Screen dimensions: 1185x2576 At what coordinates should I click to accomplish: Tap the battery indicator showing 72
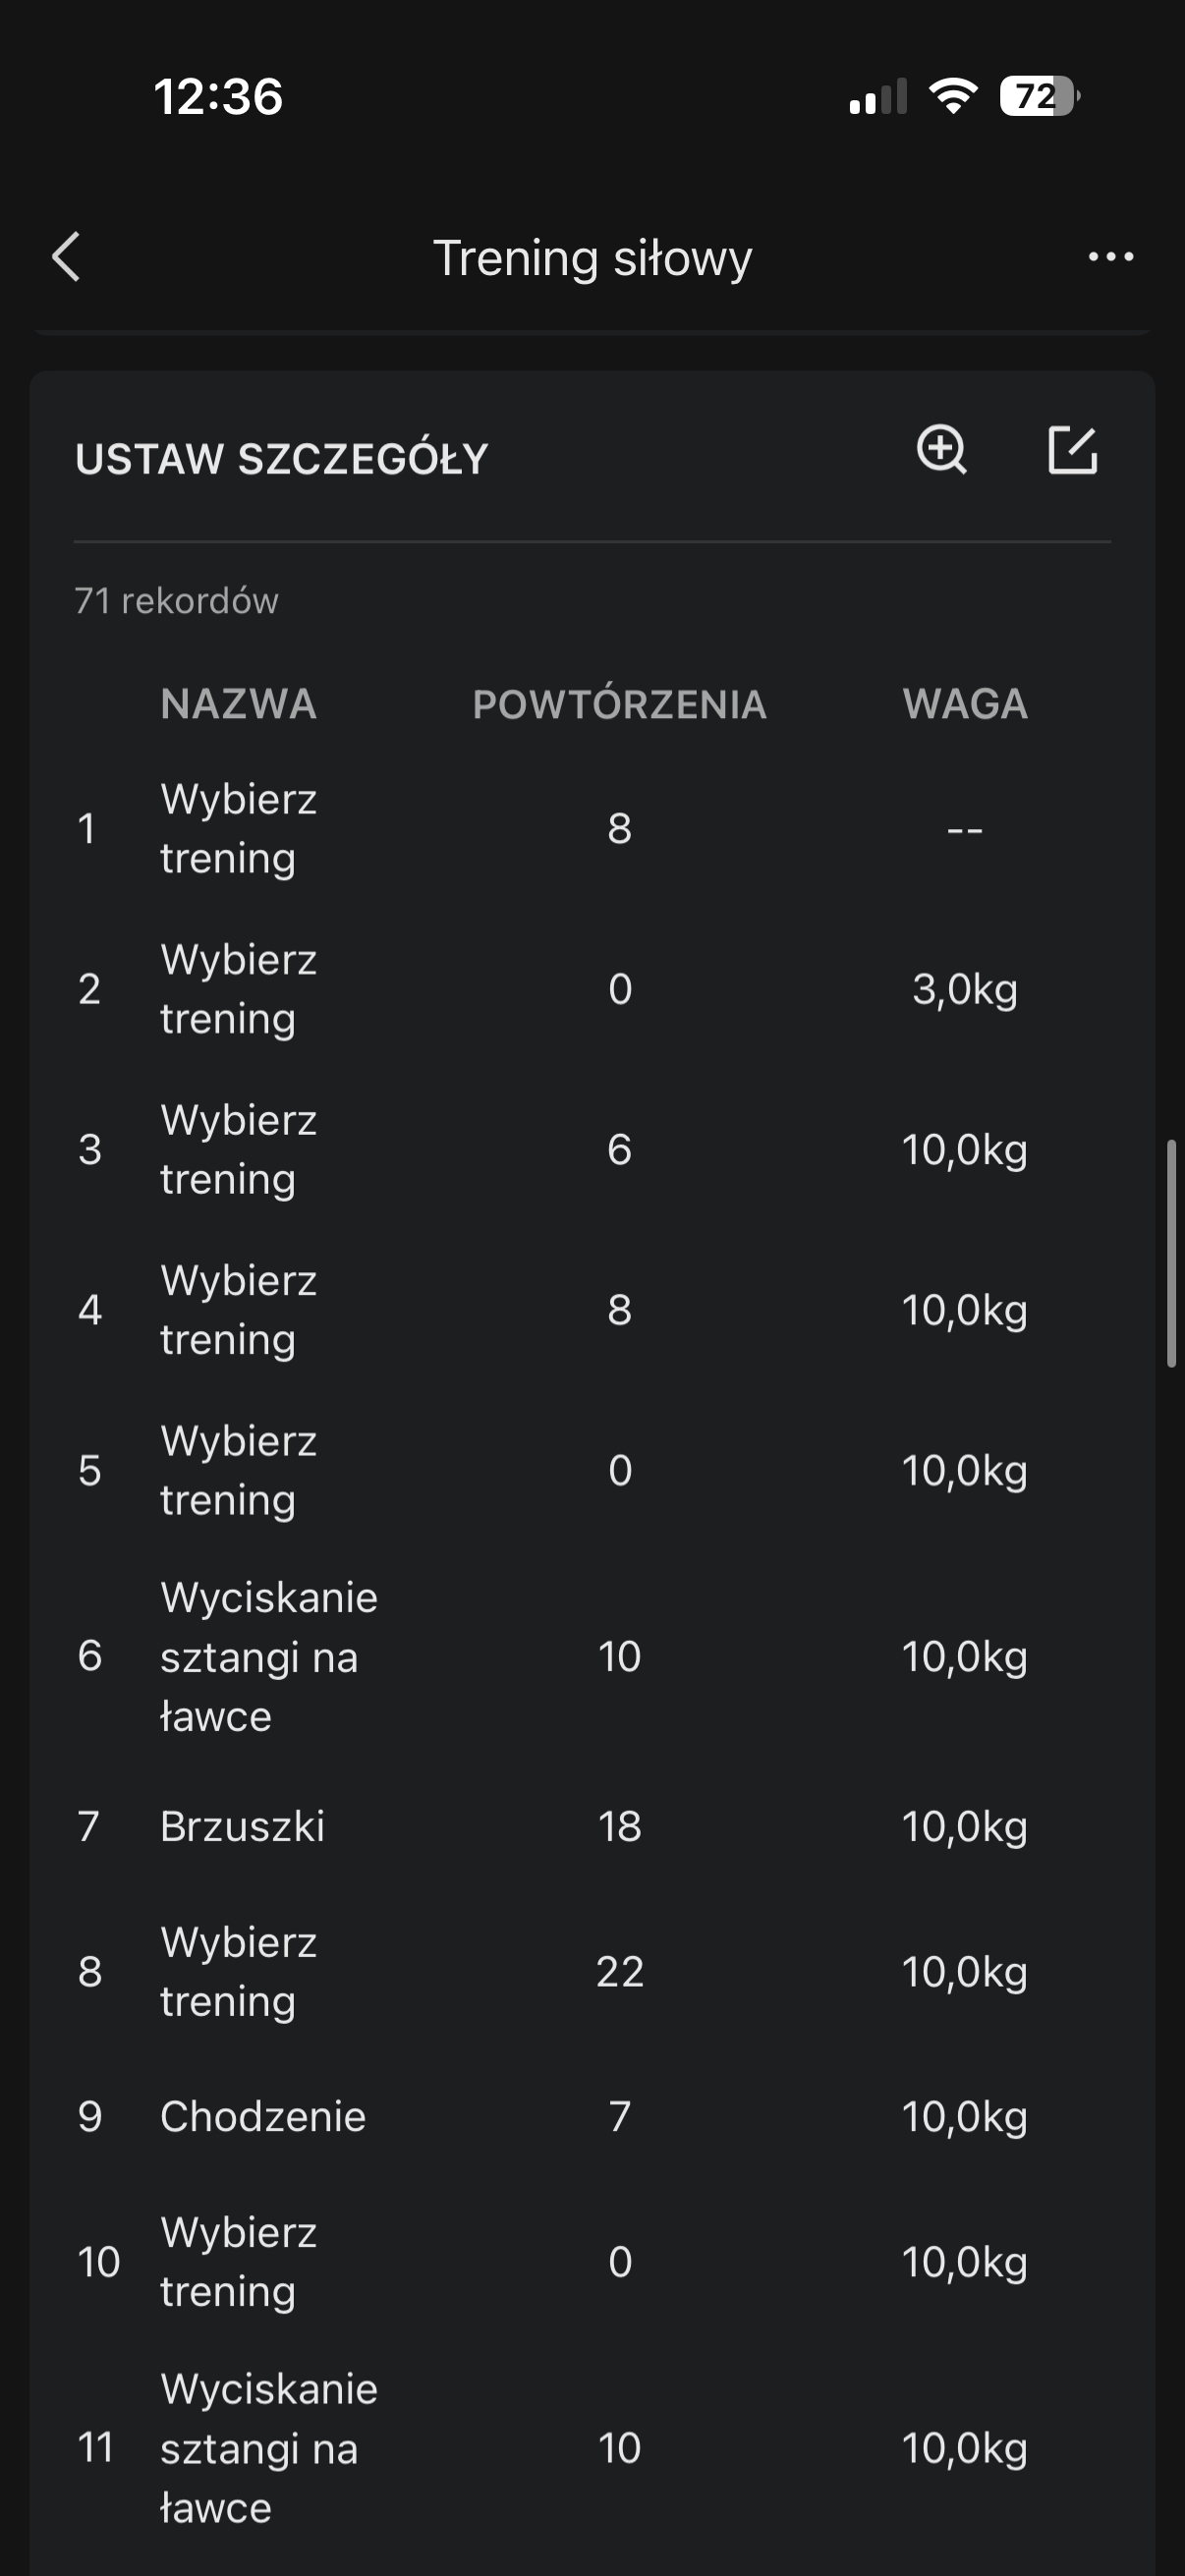pos(1040,96)
